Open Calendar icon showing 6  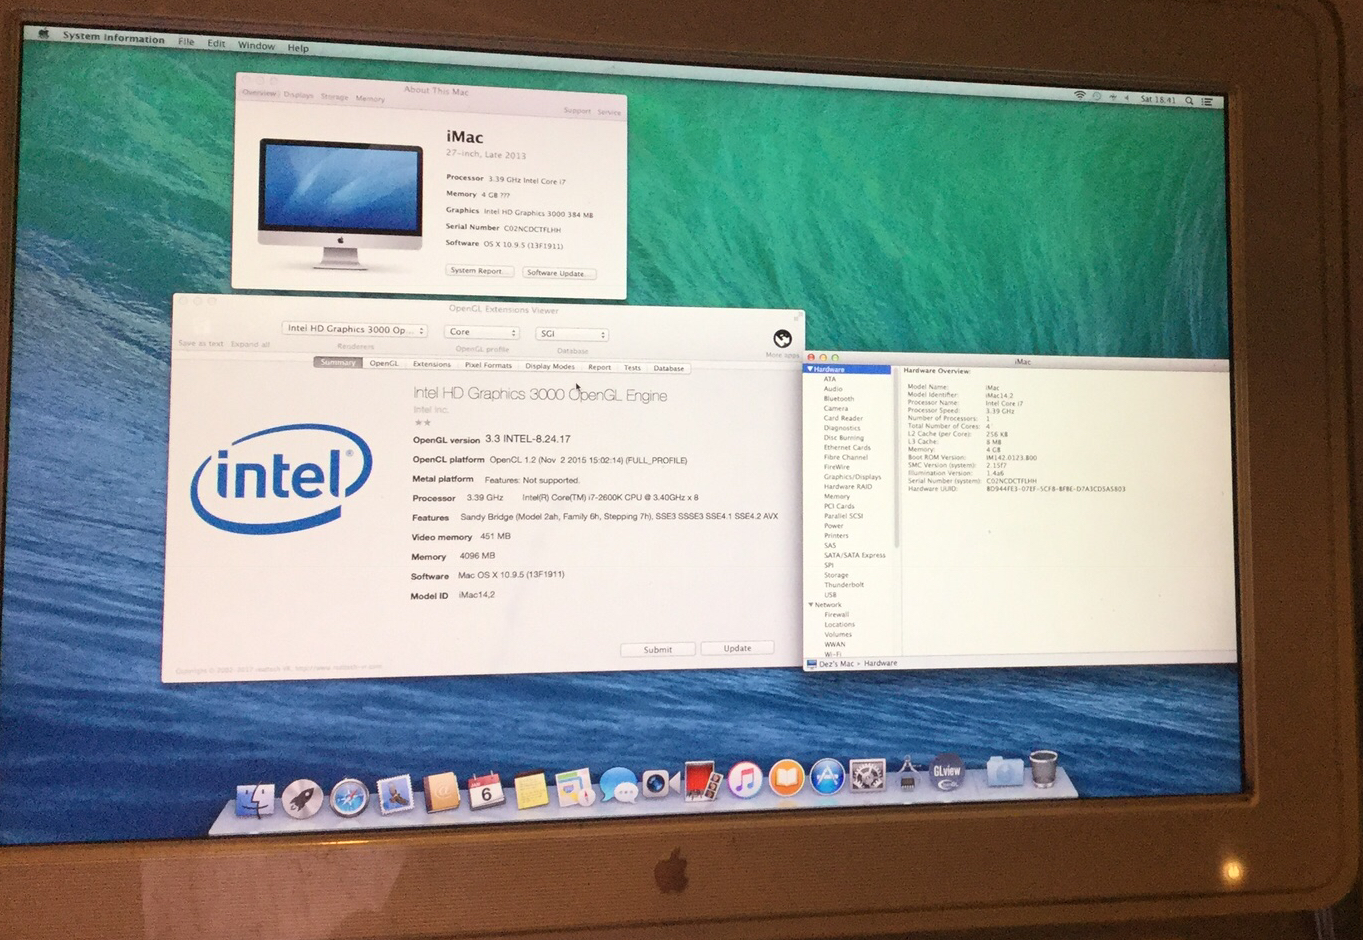(486, 790)
